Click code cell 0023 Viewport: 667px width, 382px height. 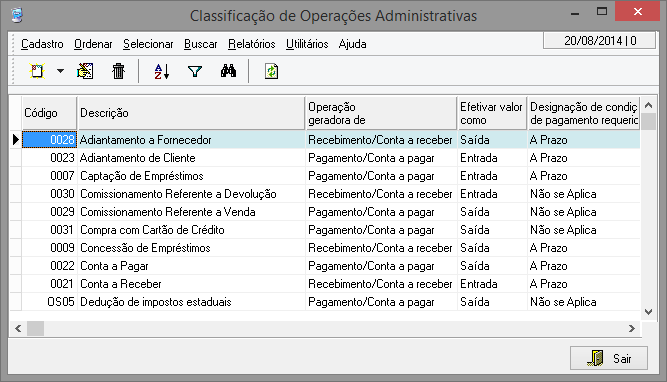click(49, 158)
